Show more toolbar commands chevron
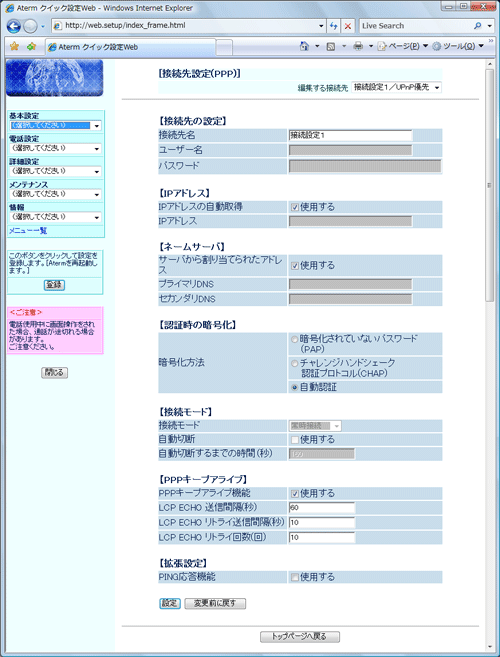The height and width of the screenshot is (657, 500). (x=492, y=42)
